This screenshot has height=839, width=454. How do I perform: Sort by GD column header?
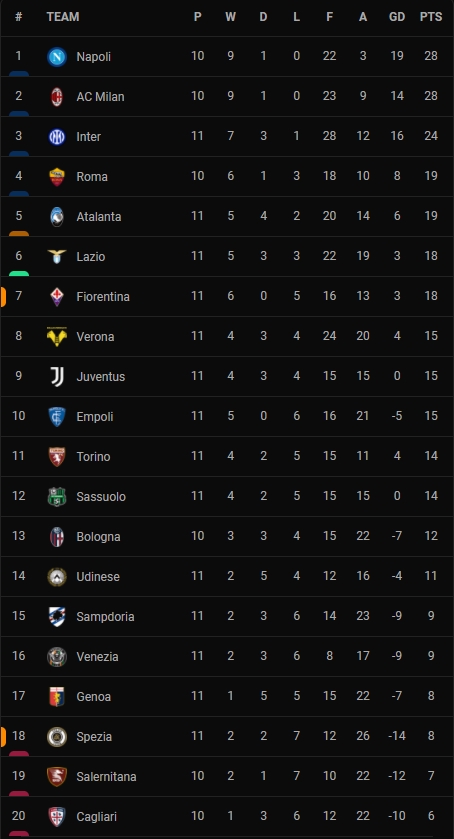pyautogui.click(x=397, y=17)
